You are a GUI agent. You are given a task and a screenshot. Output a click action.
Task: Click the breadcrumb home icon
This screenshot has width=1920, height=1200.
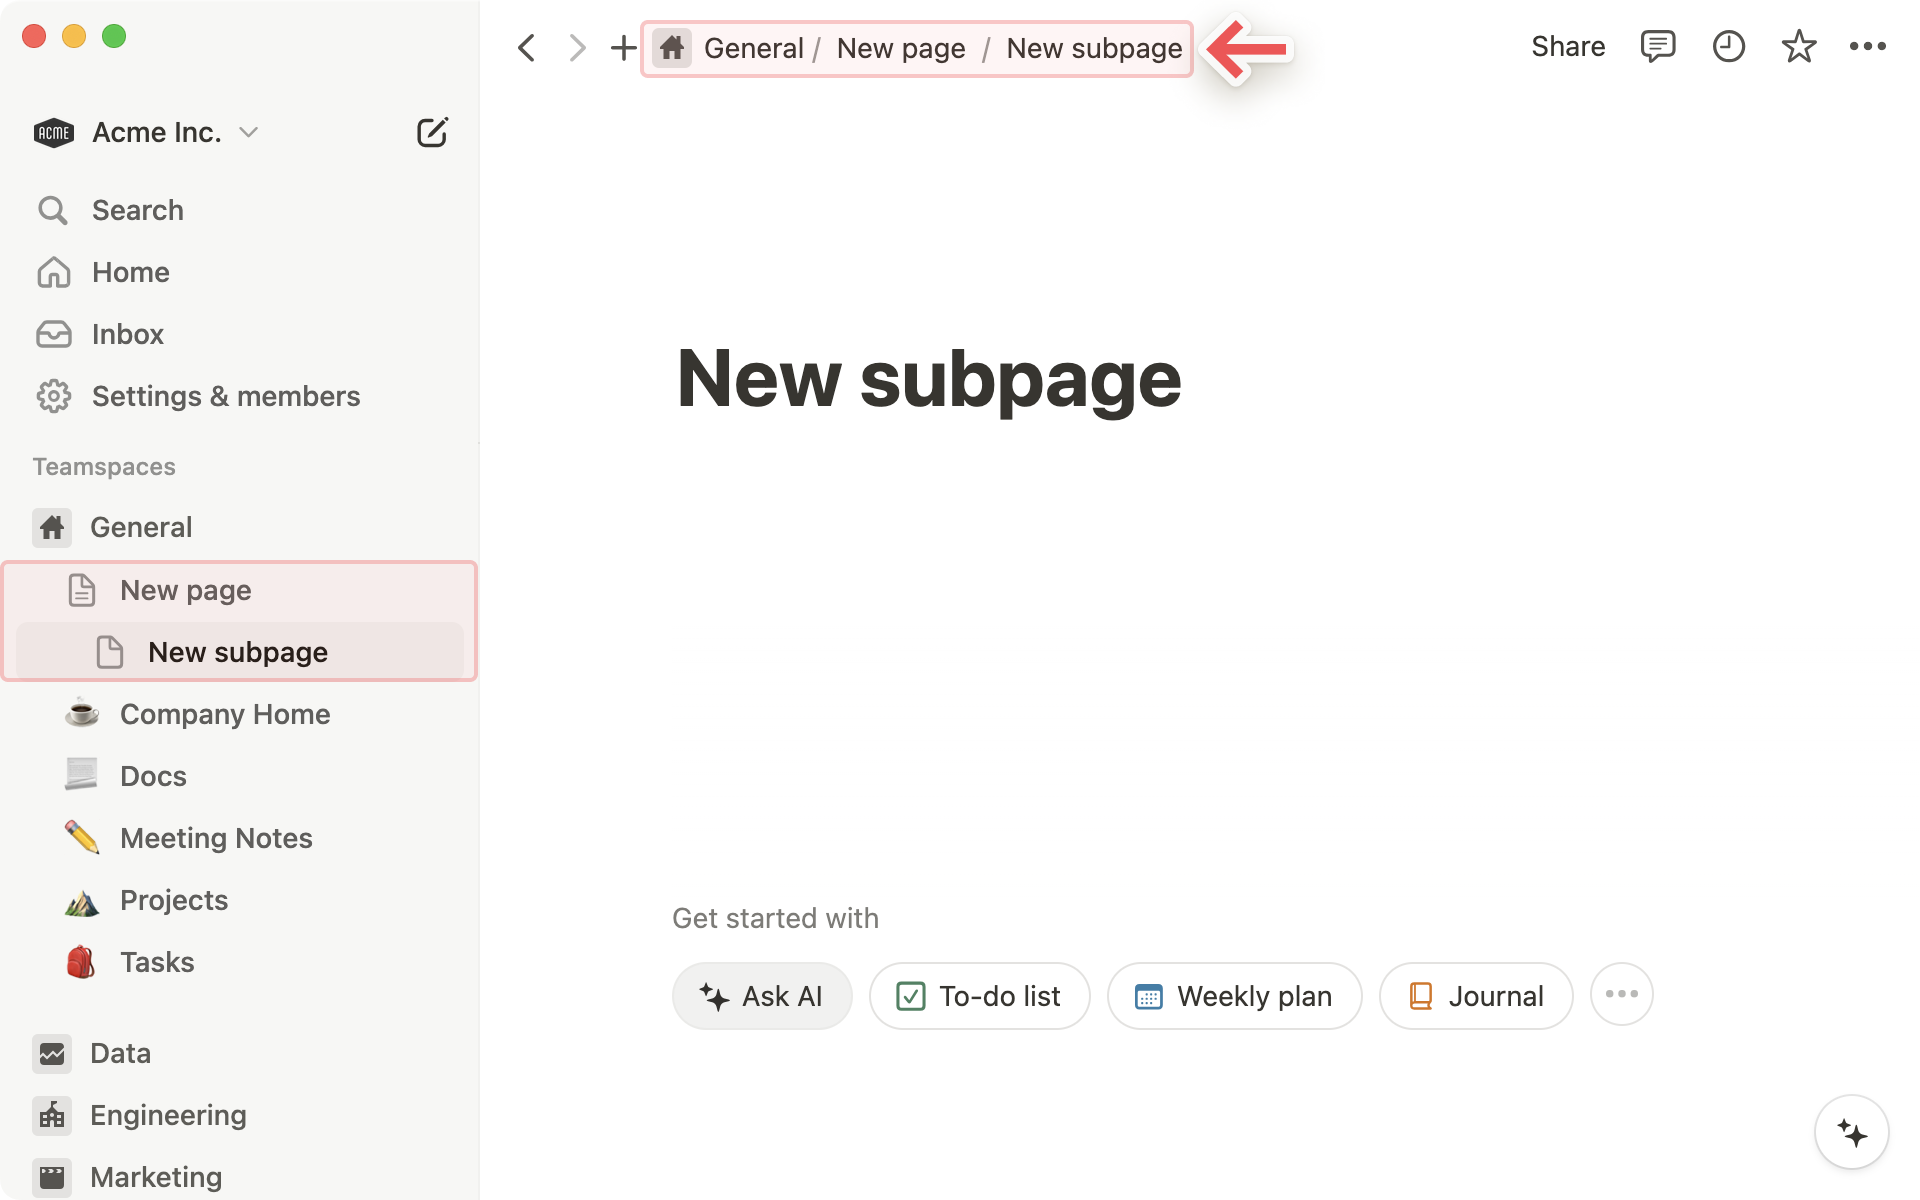(x=673, y=47)
